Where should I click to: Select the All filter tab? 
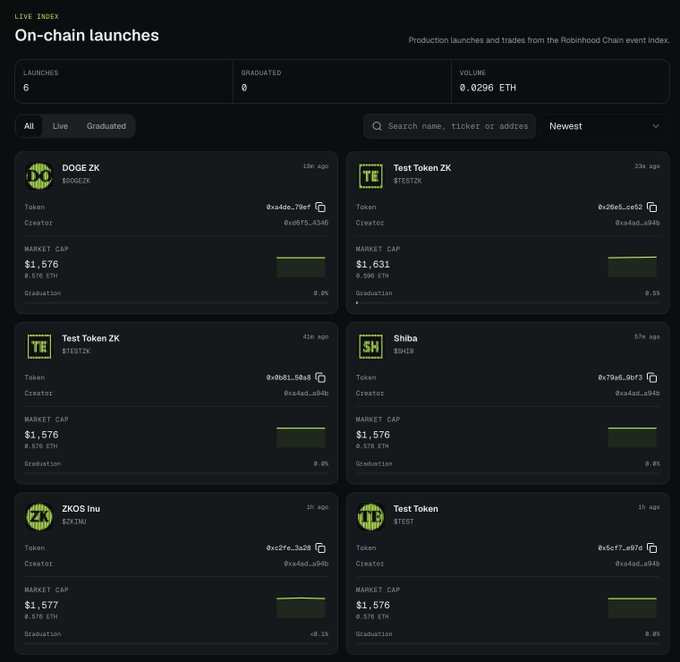pyautogui.click(x=29, y=126)
